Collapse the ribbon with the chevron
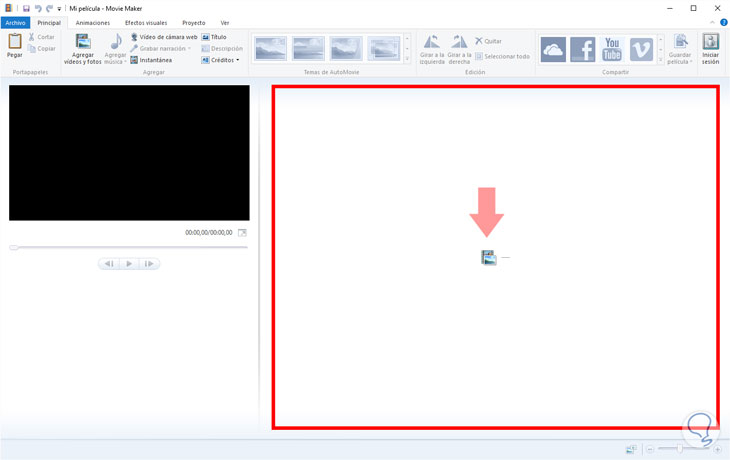The width and height of the screenshot is (730, 460). 712,22
